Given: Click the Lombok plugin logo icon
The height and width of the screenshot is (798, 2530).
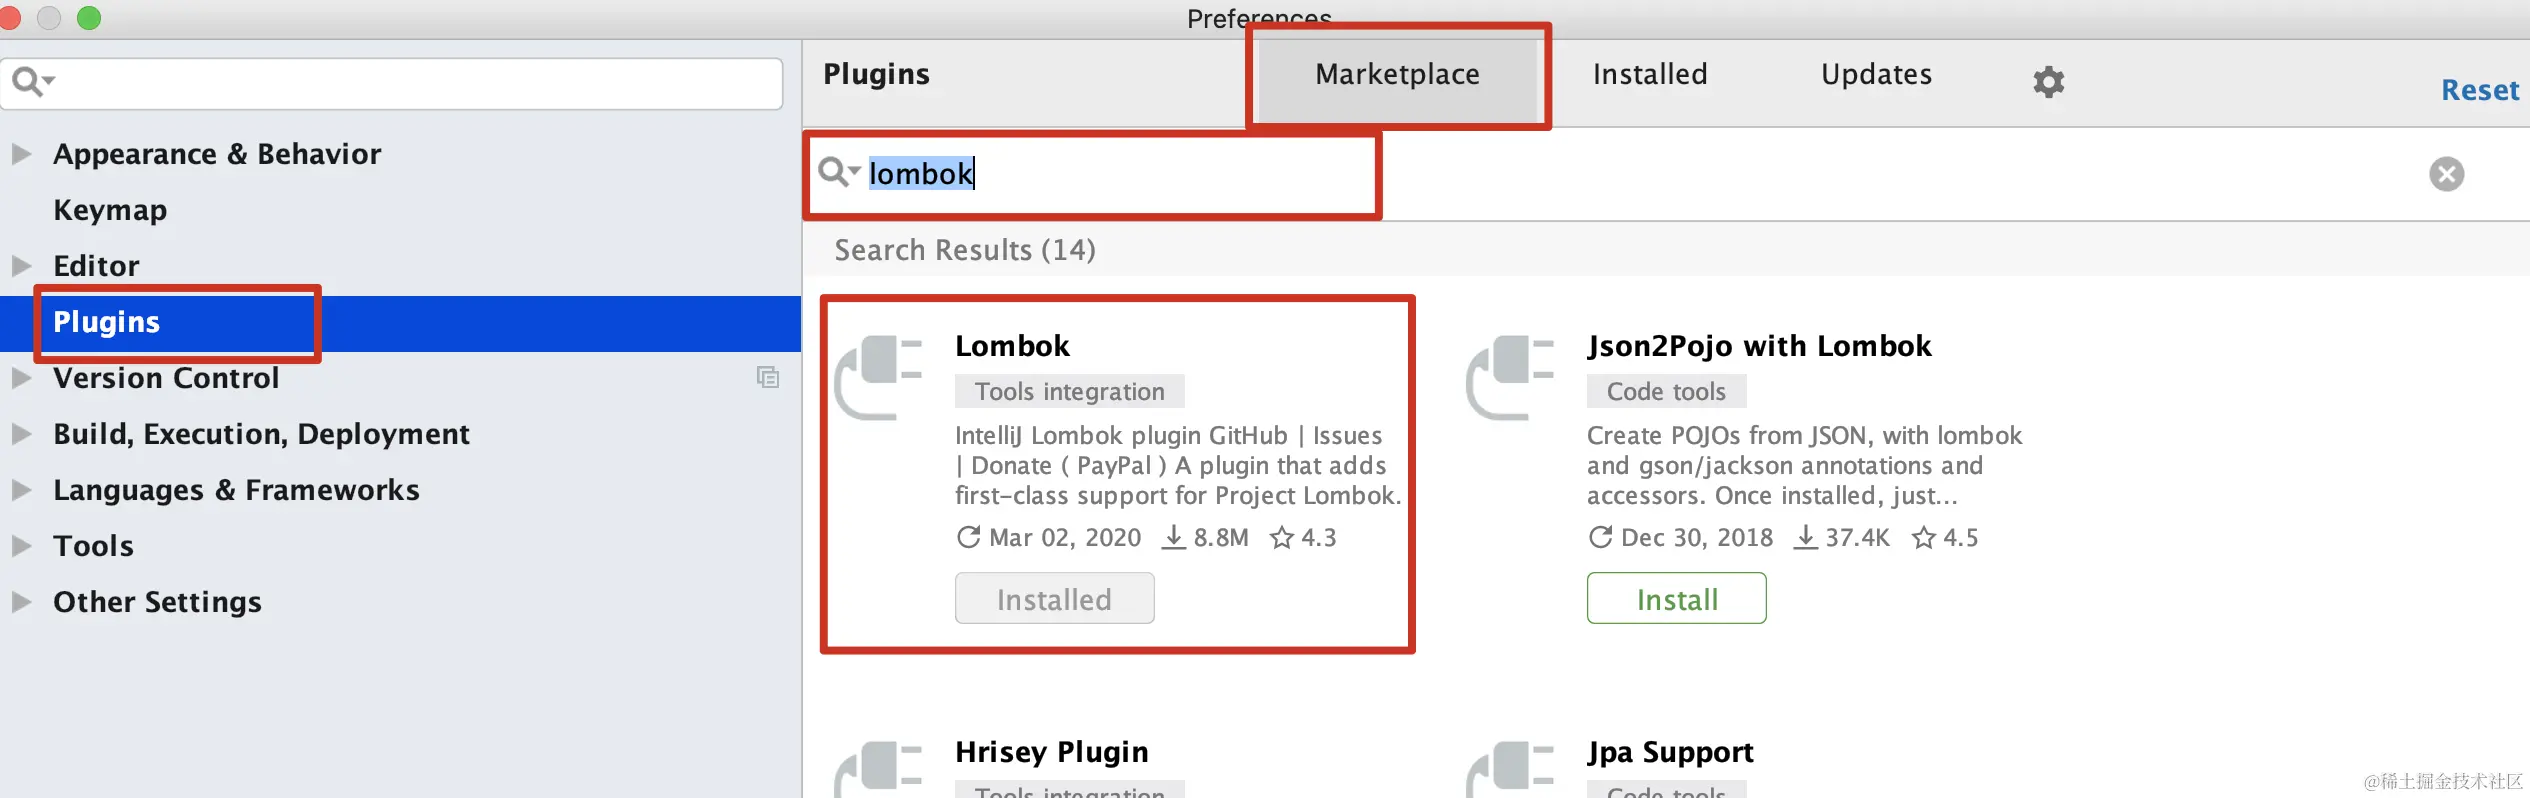Looking at the screenshot, I should pos(879,377).
